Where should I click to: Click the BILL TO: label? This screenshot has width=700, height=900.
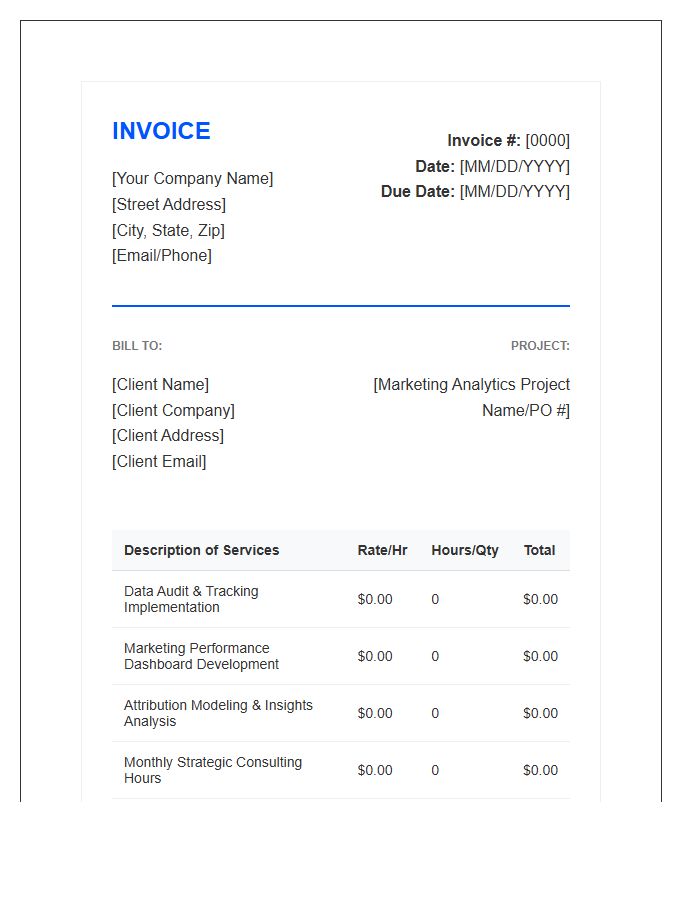137,346
